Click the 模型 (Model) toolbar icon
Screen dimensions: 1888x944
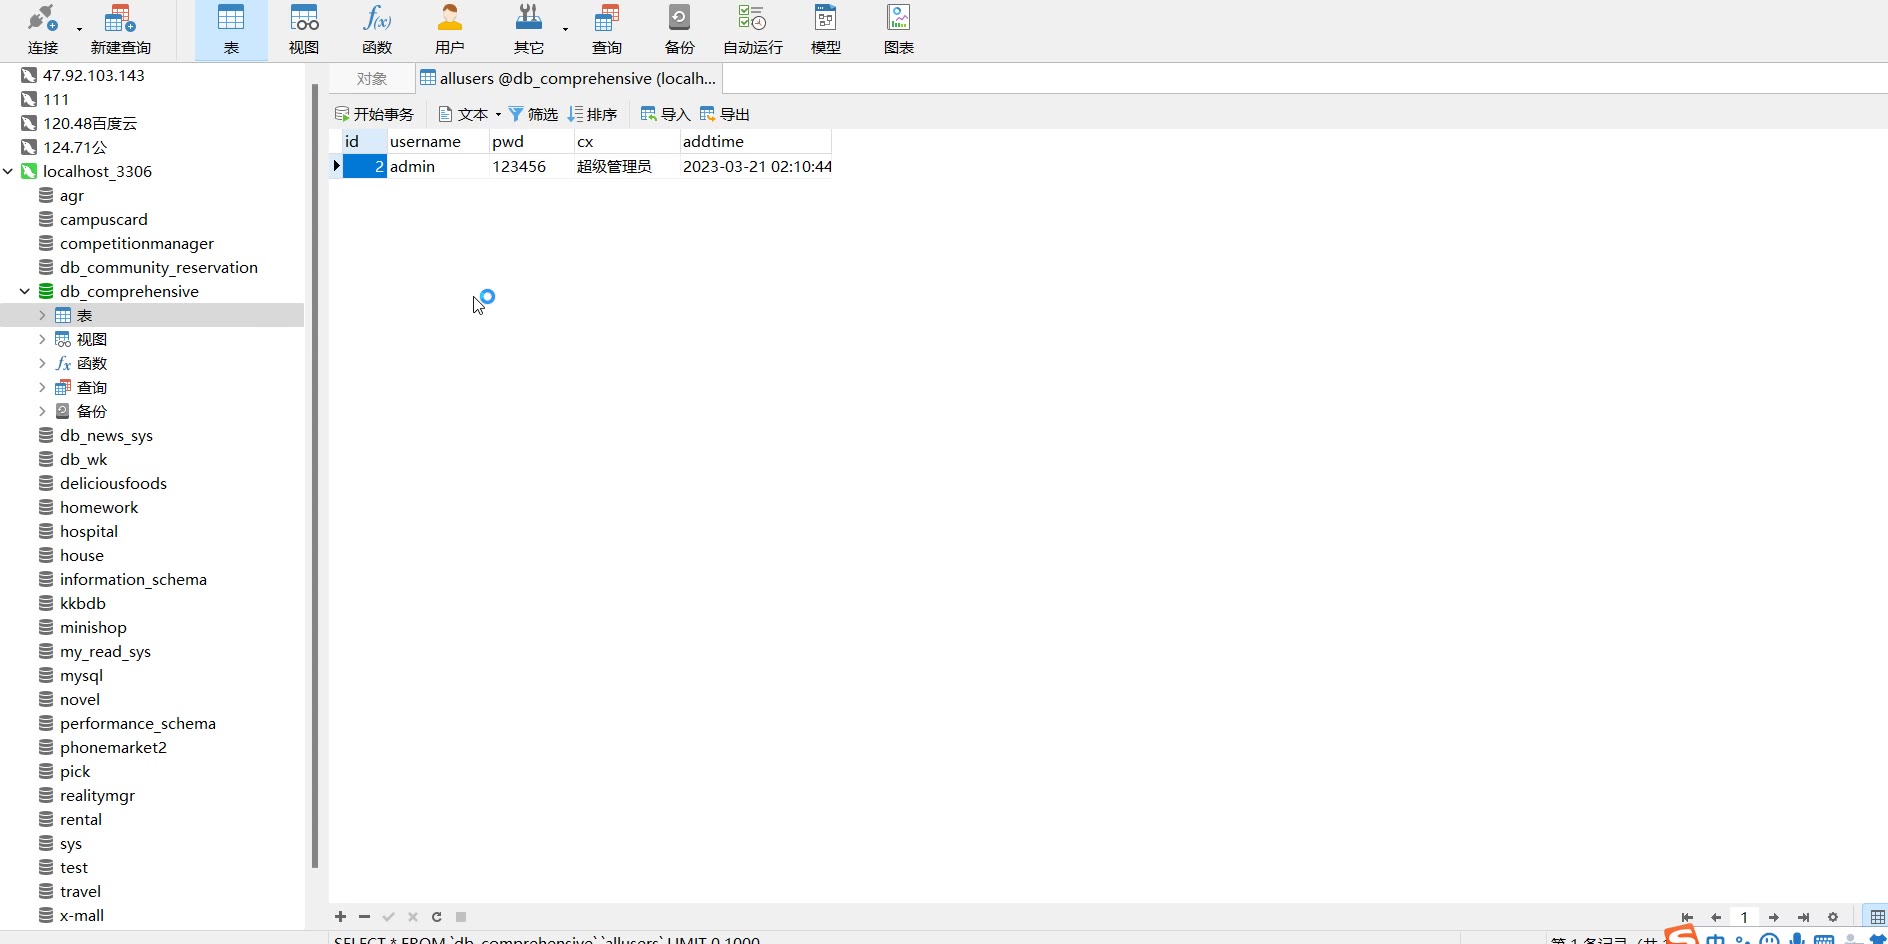coord(826,30)
